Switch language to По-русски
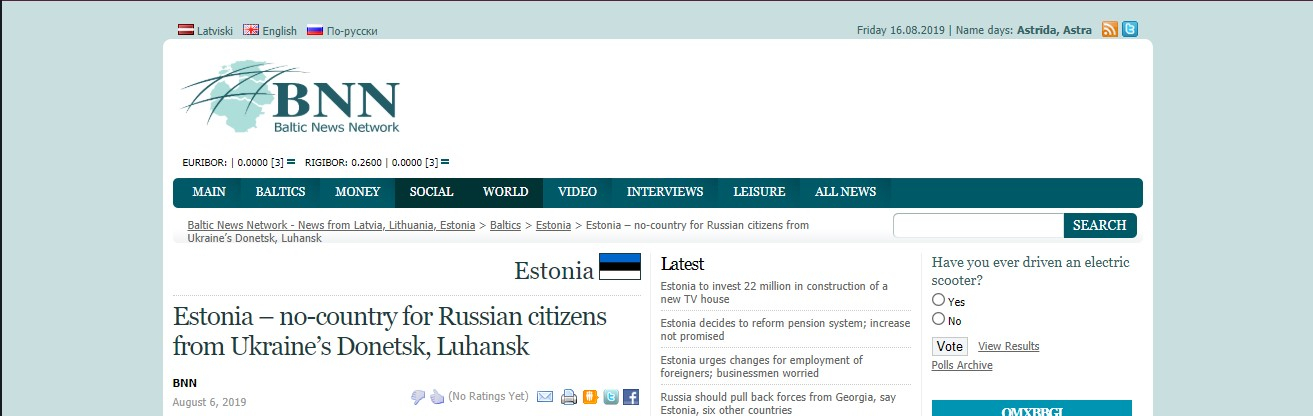 click(343, 31)
